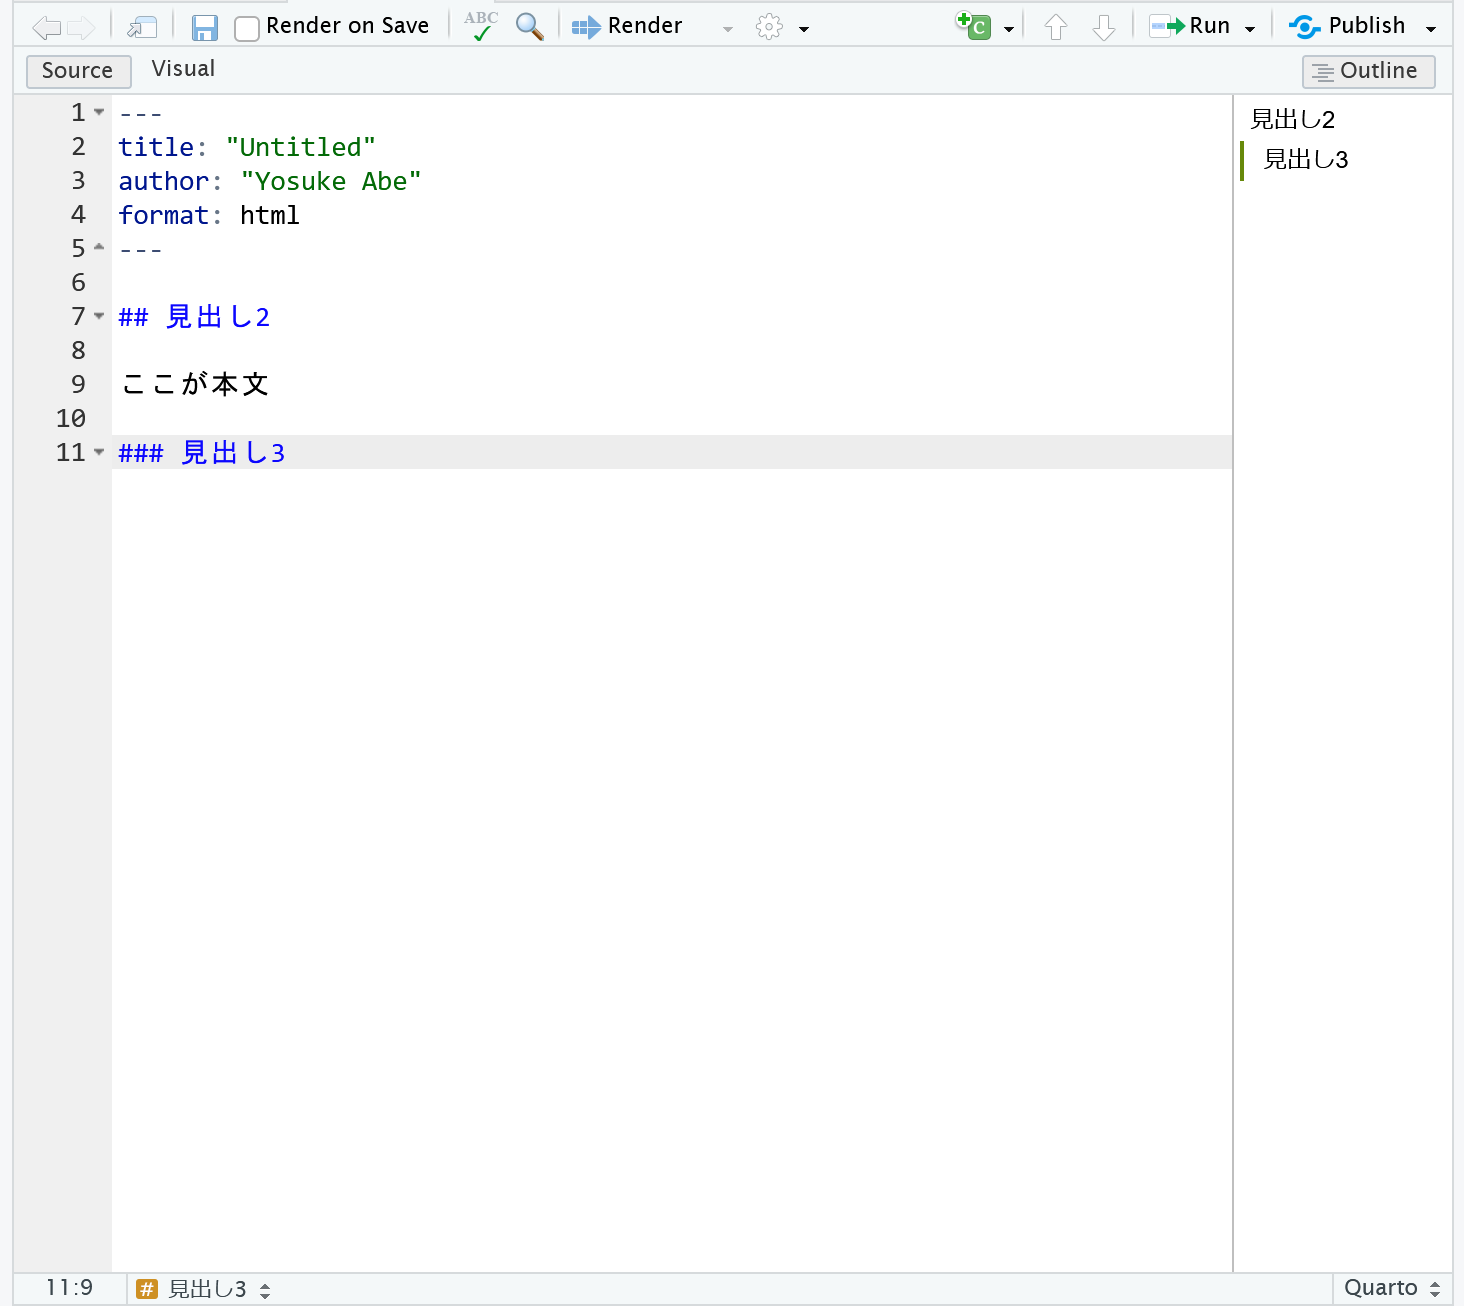Place cursor on the title line "Untitled"
The image size is (1464, 1306).
(247, 147)
